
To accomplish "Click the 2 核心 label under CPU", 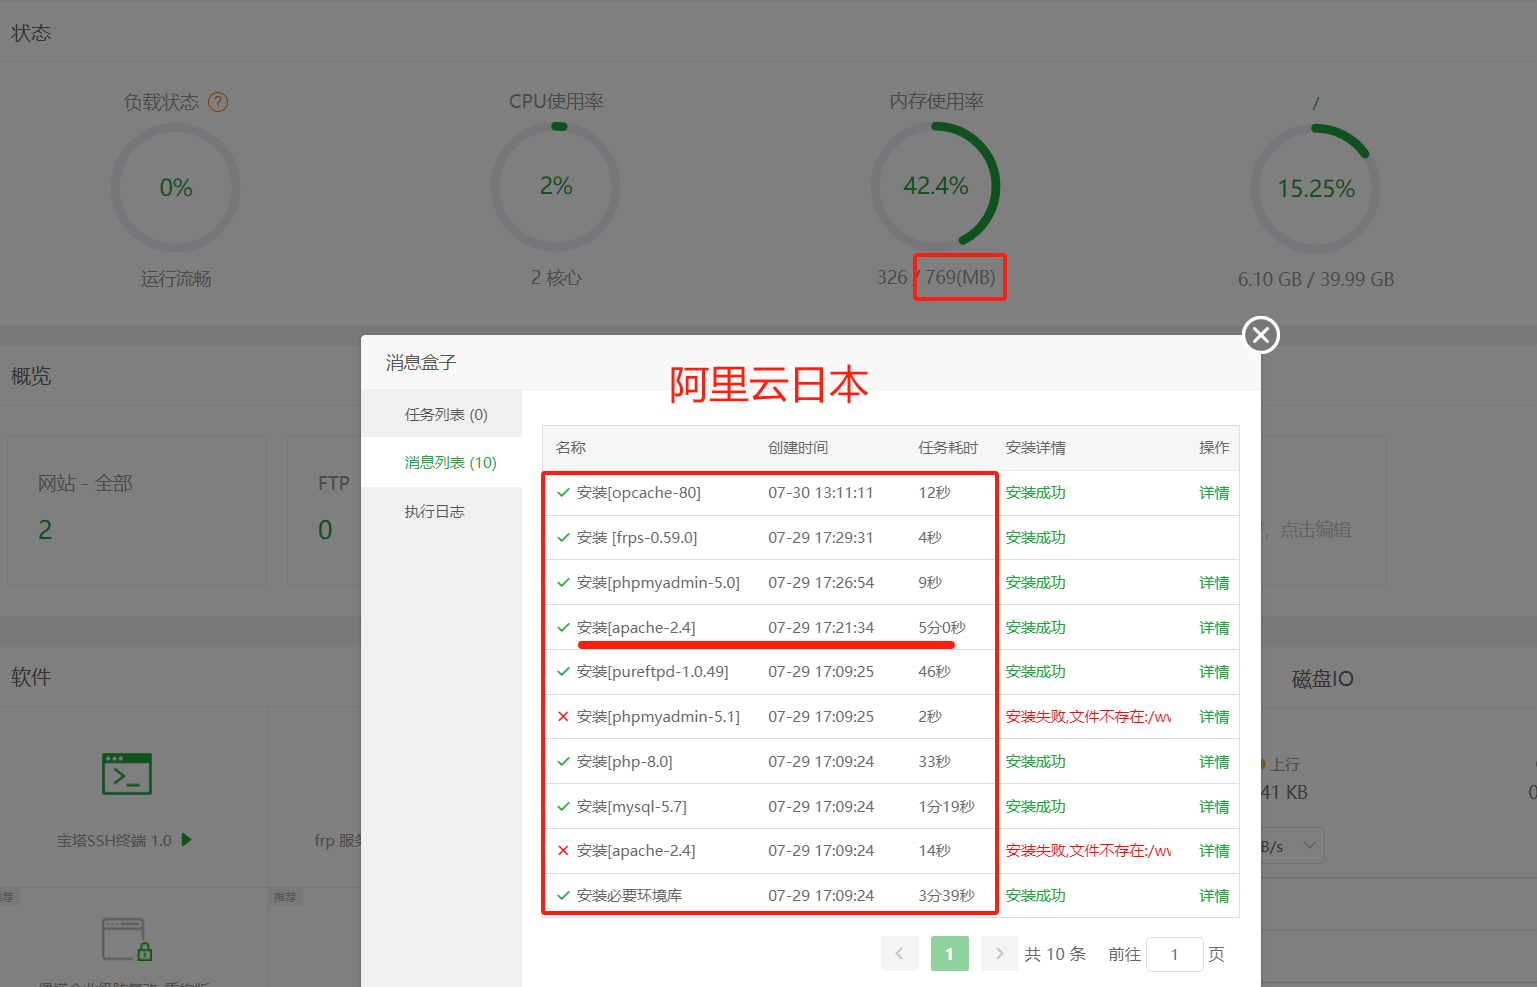I will coord(556,278).
